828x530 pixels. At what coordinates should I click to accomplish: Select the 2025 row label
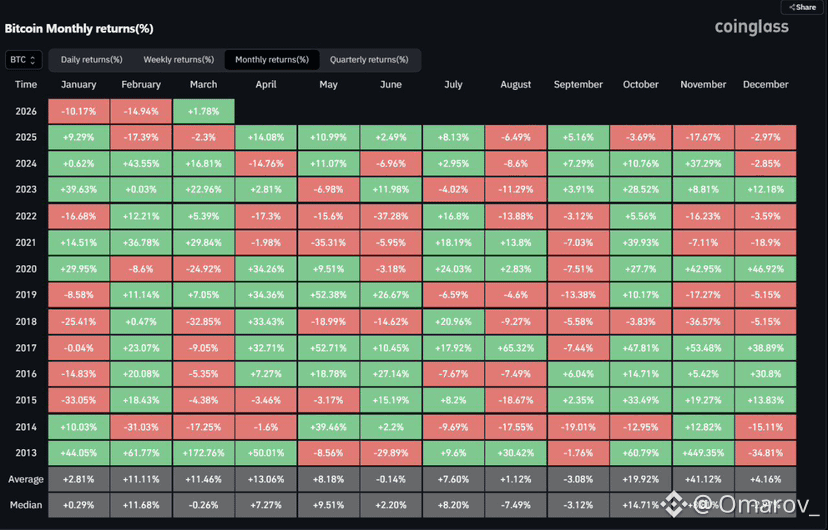point(26,137)
